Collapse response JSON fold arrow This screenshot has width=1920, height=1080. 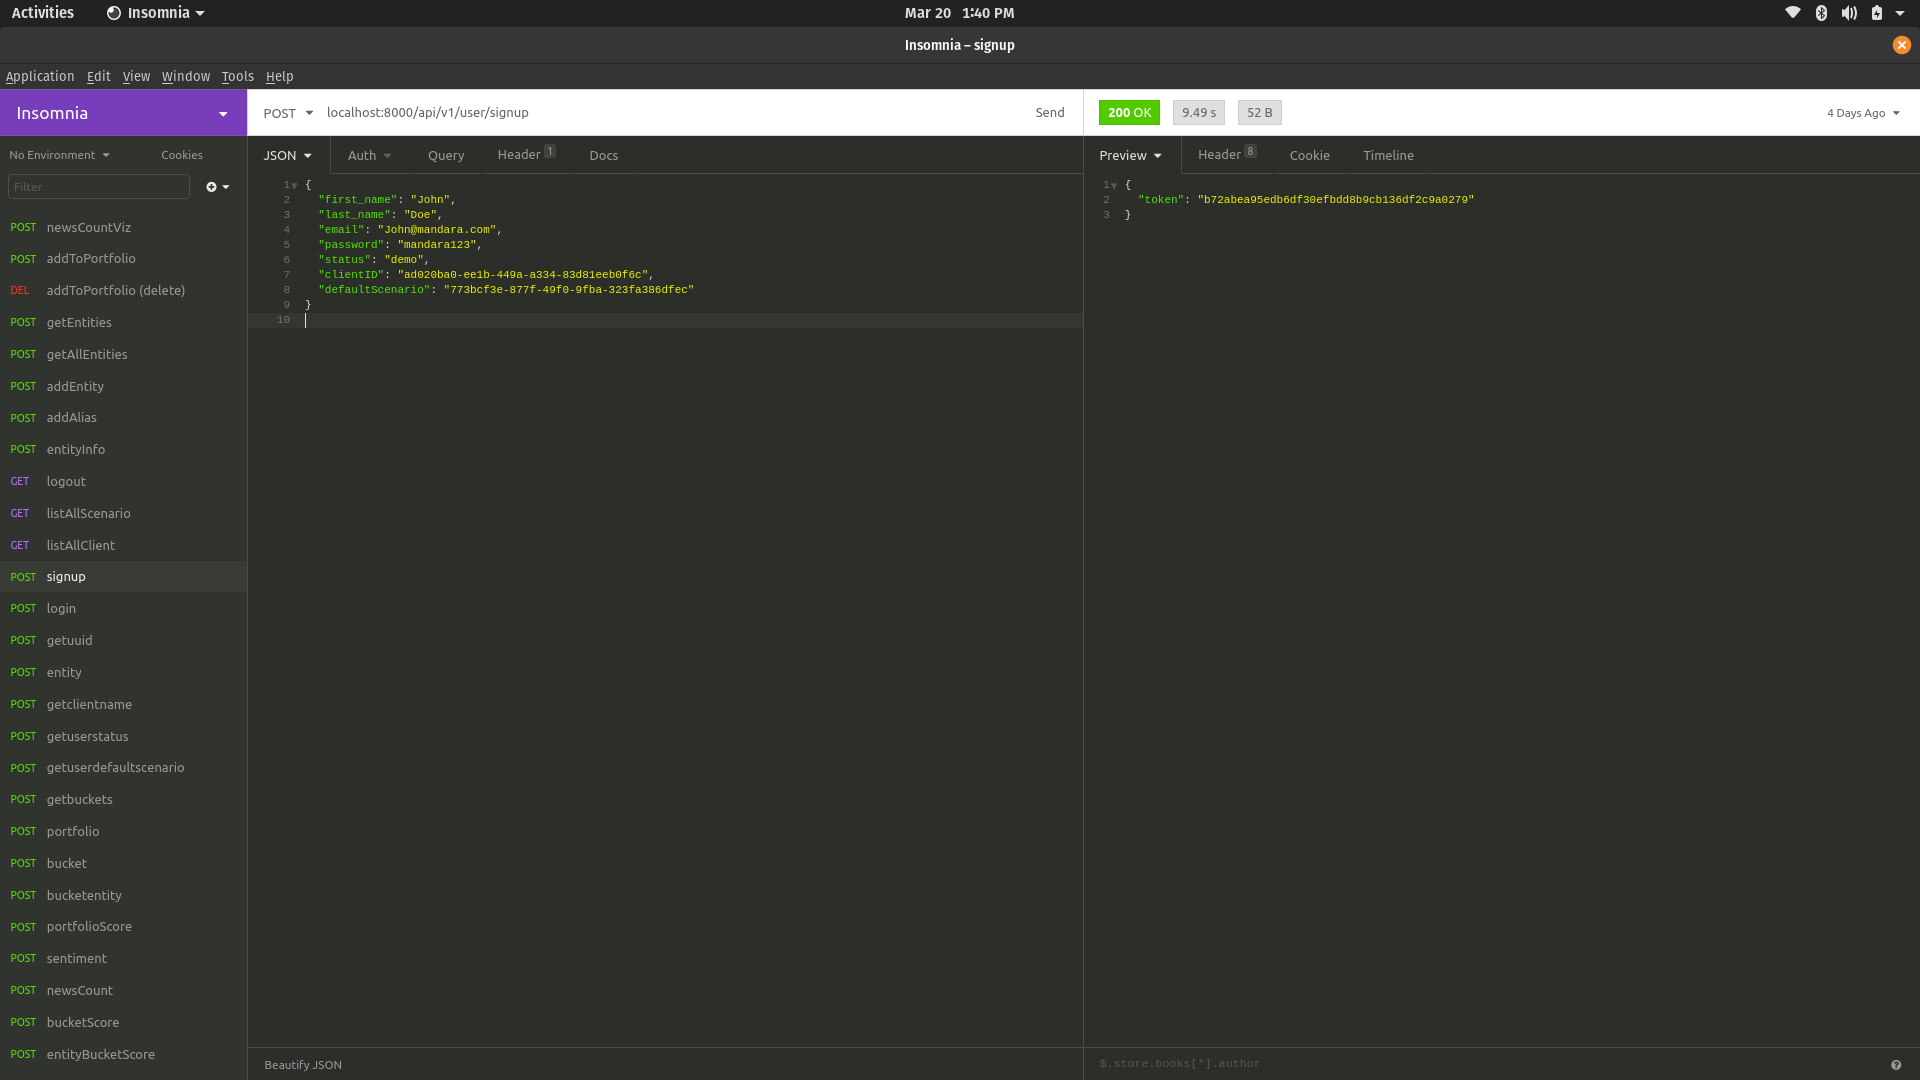coord(1114,185)
